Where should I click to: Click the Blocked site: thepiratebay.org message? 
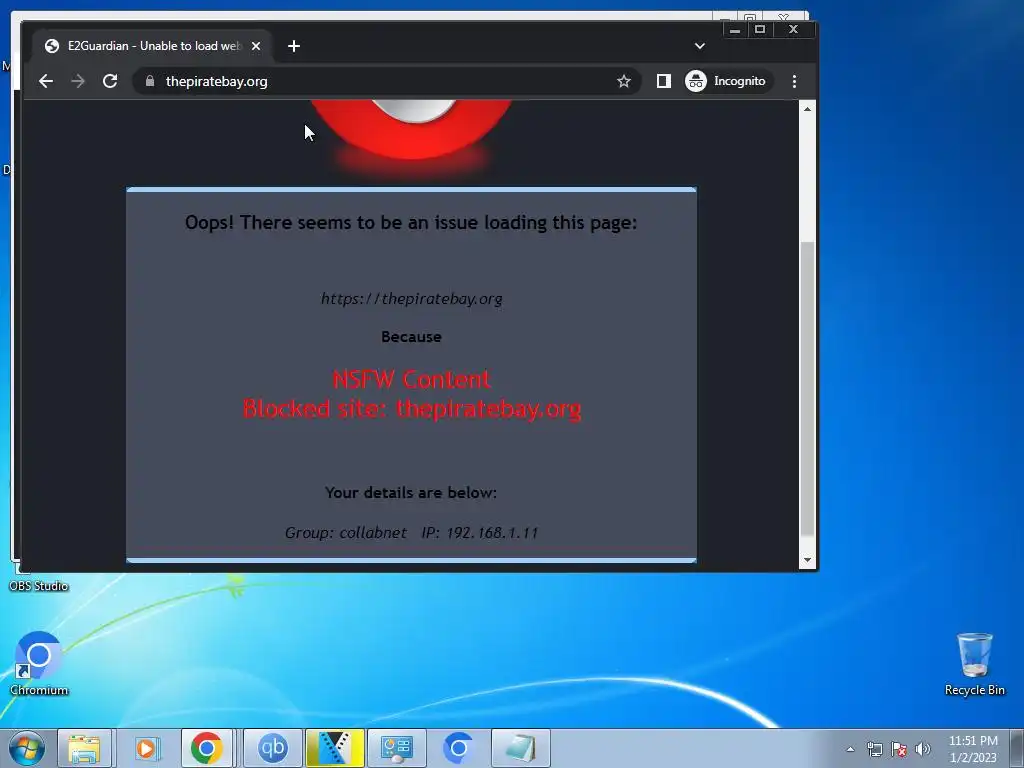tap(411, 409)
